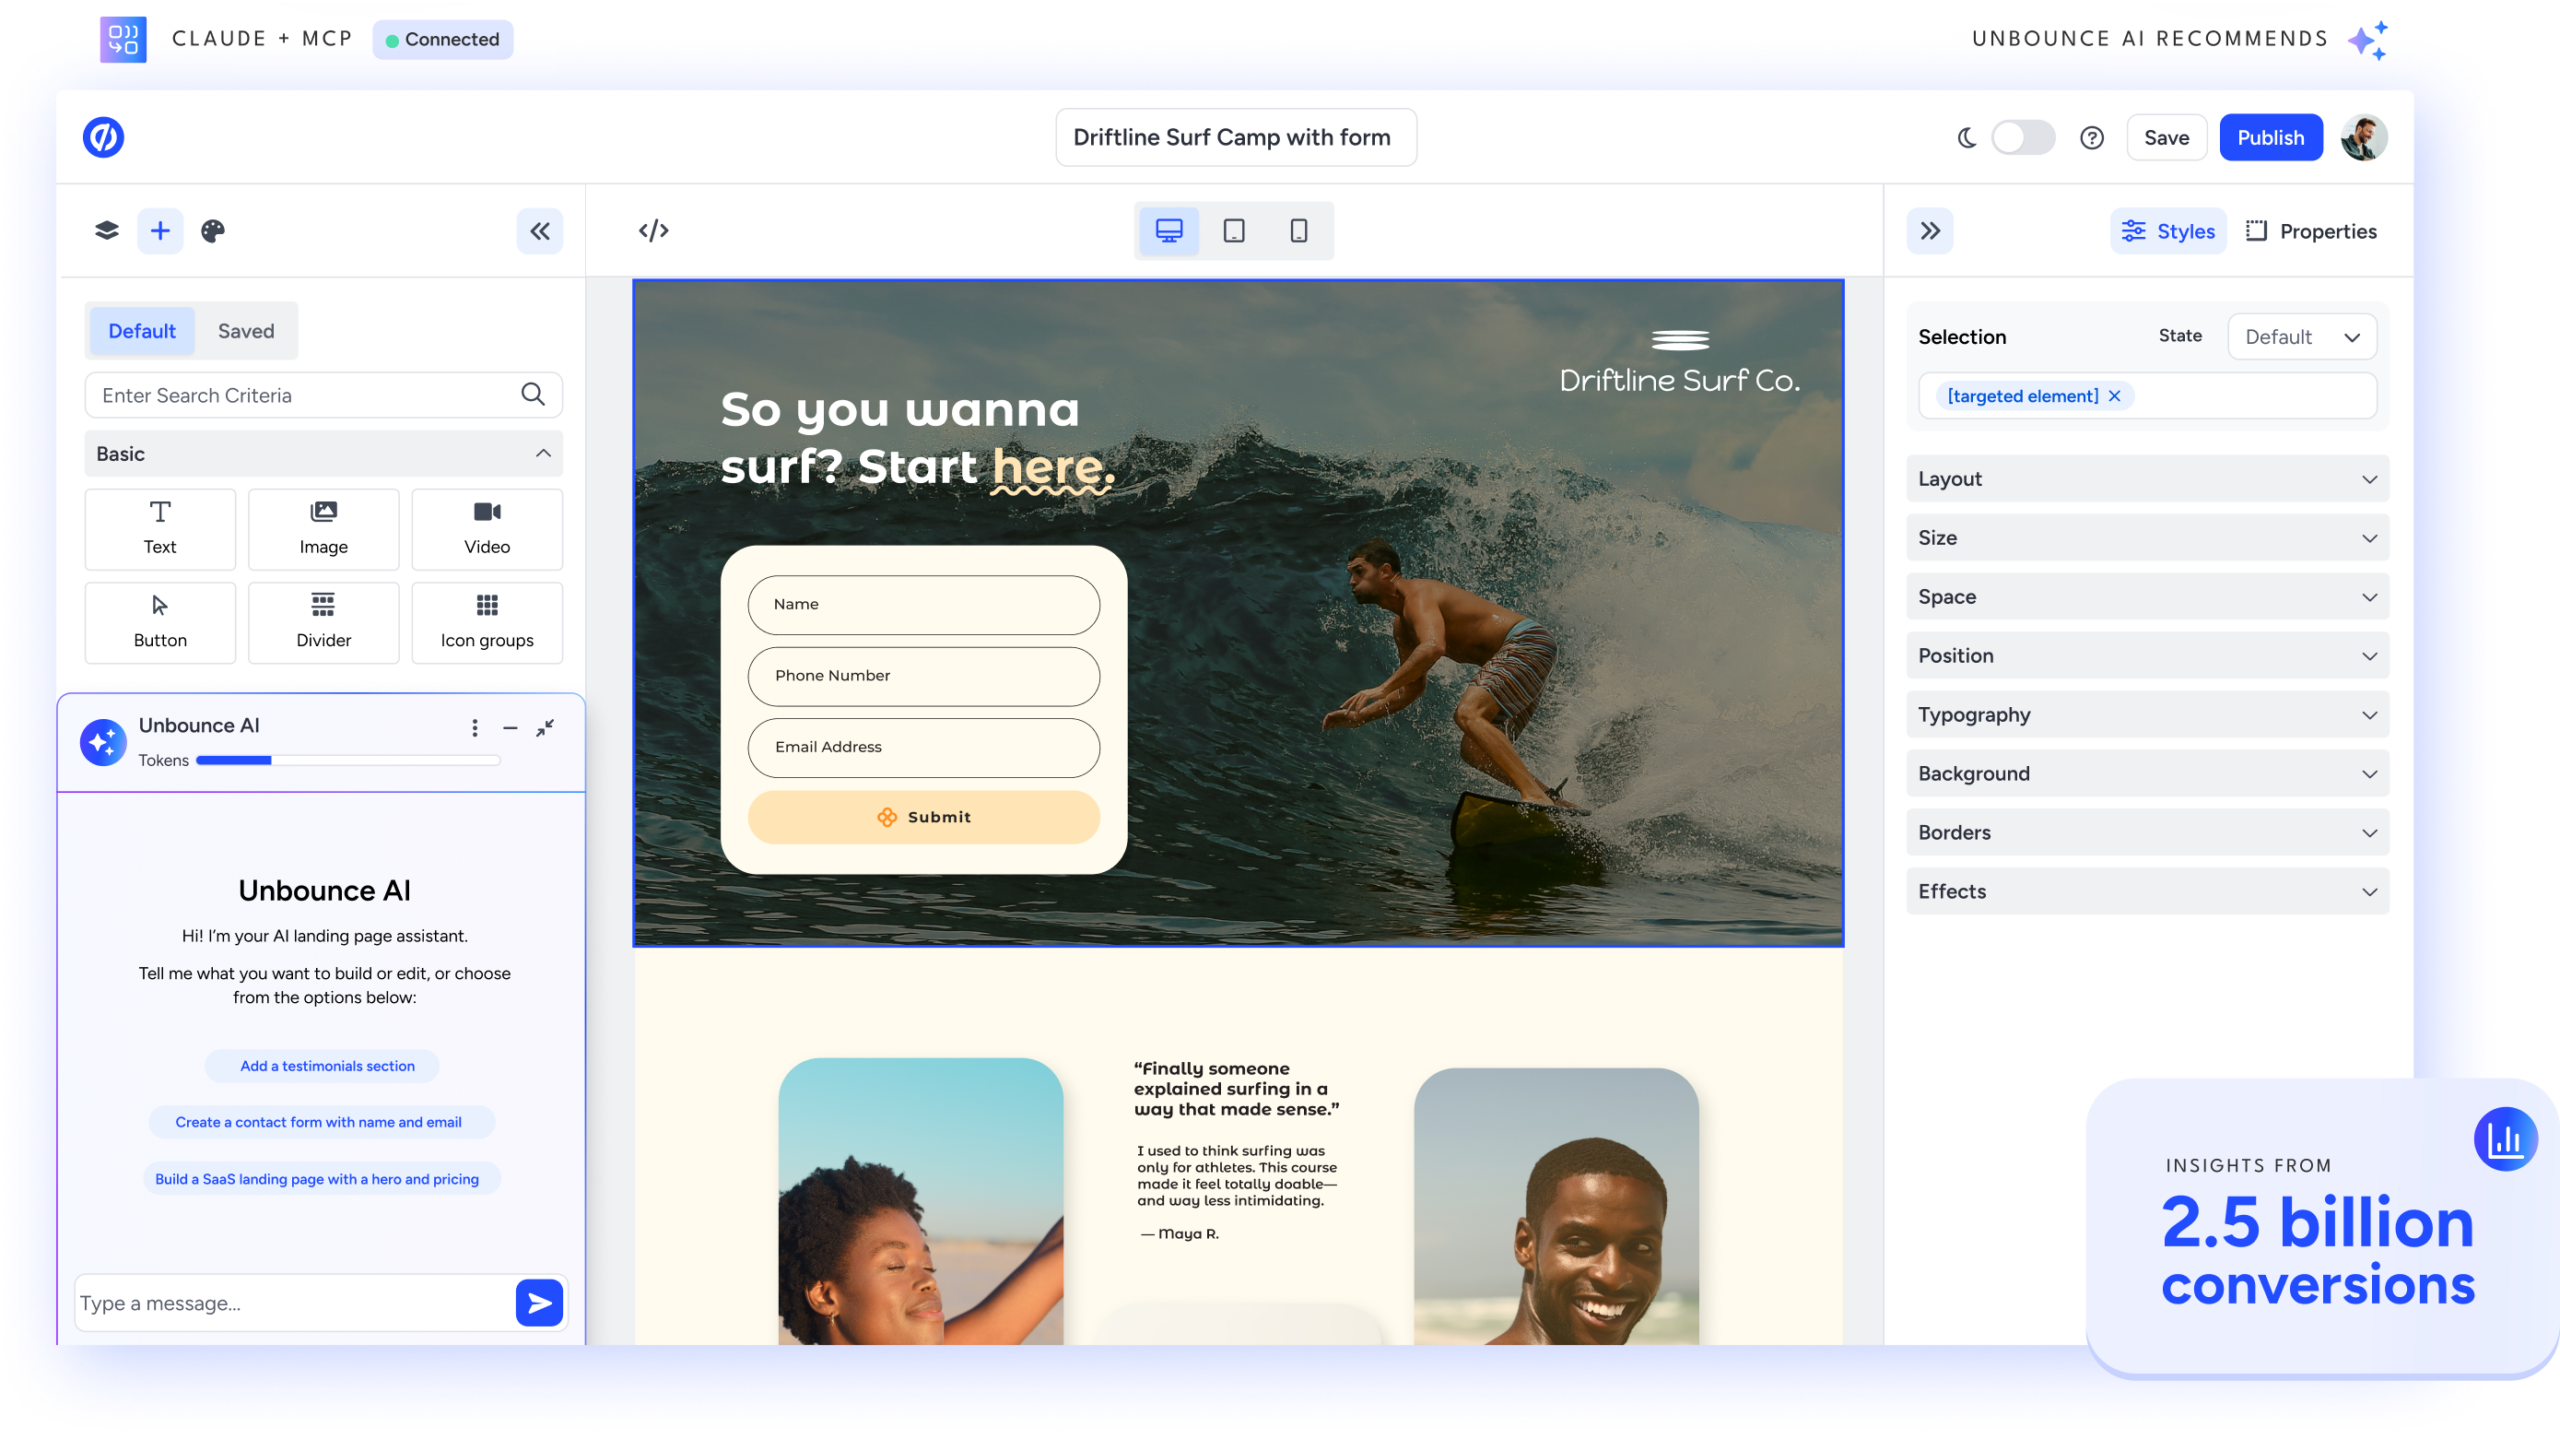The width and height of the screenshot is (2560, 1439).
Task: Expand the Layout section
Action: pos(2148,479)
